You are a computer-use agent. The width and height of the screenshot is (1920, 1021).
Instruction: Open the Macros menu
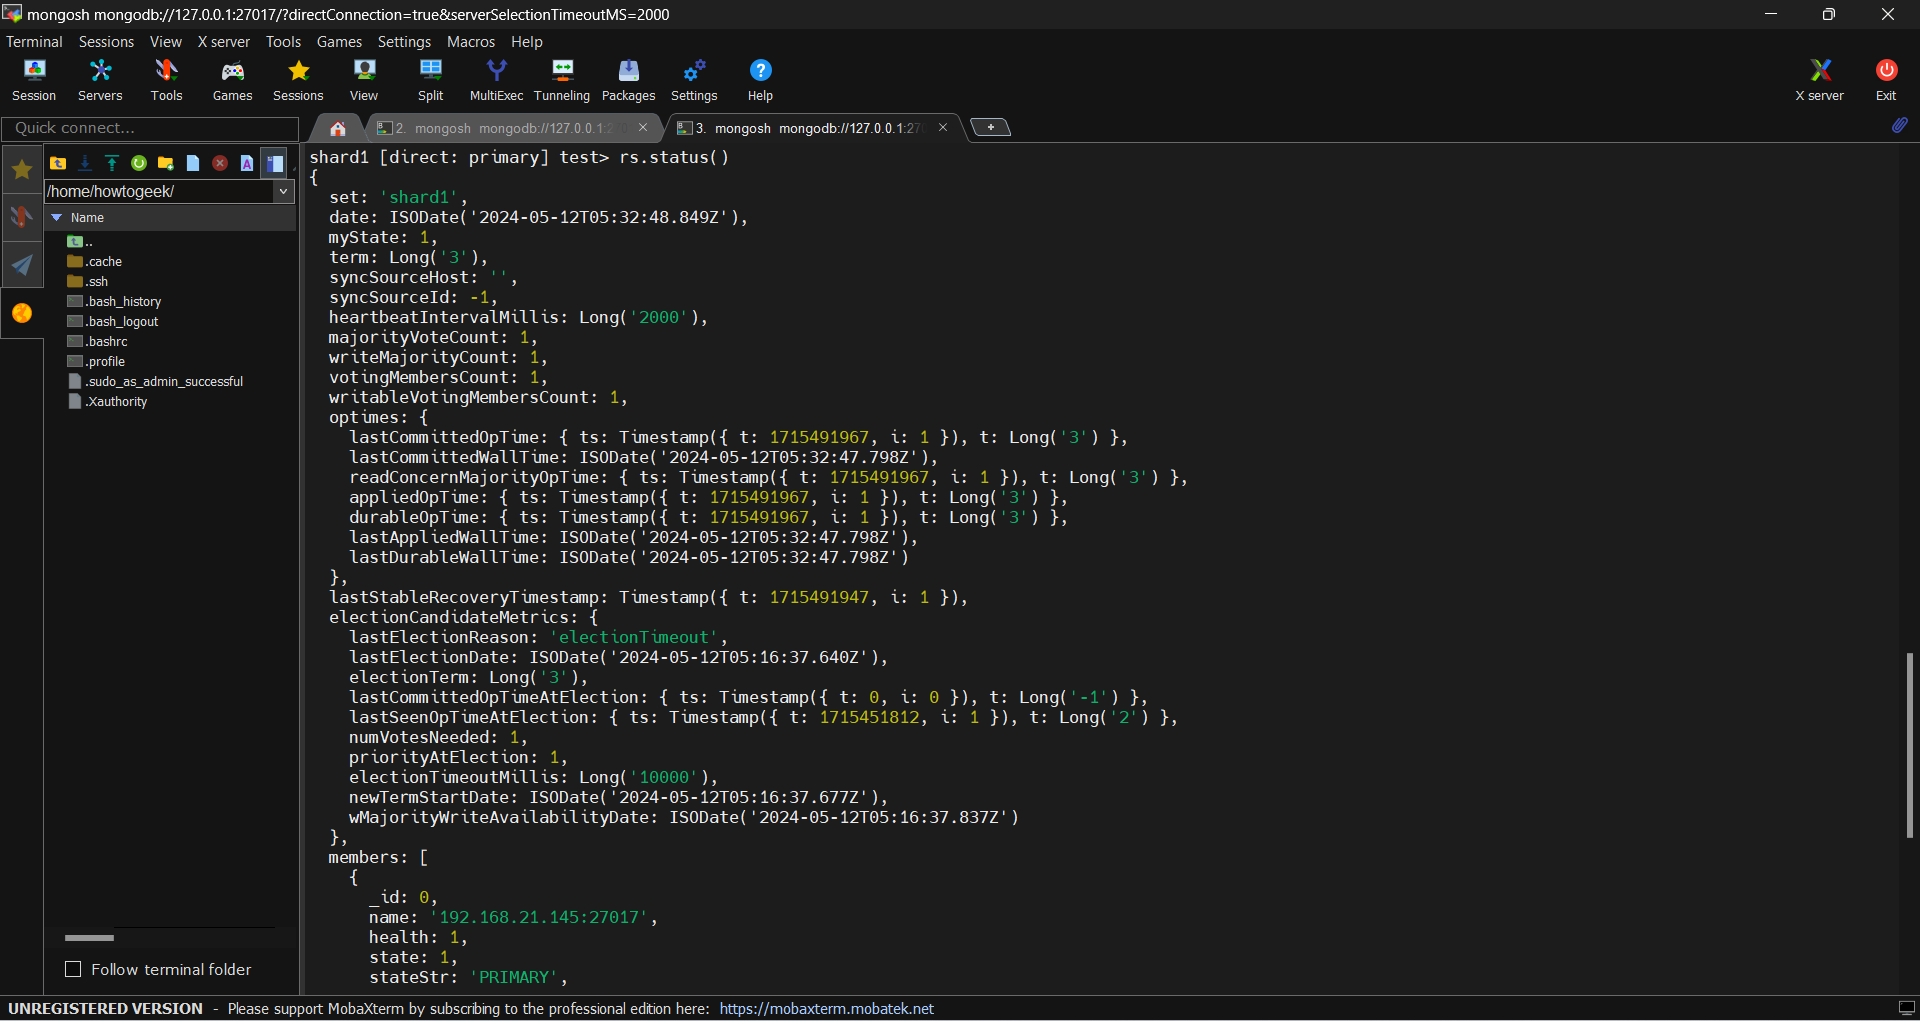470,42
